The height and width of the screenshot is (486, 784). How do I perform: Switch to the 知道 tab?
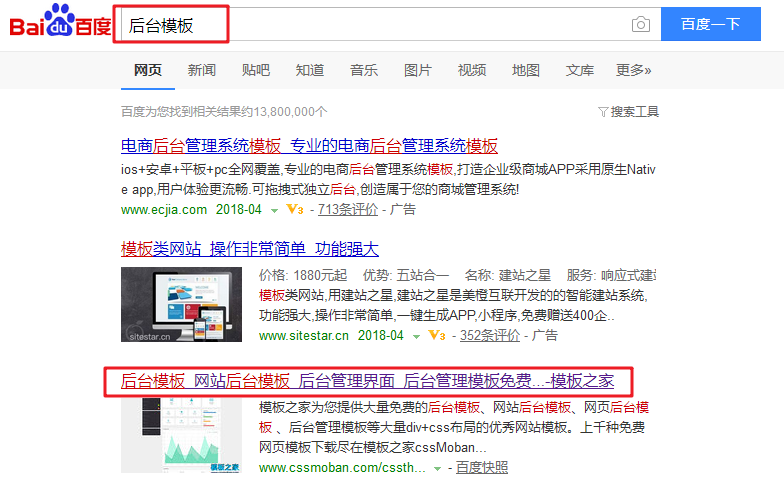coord(310,70)
